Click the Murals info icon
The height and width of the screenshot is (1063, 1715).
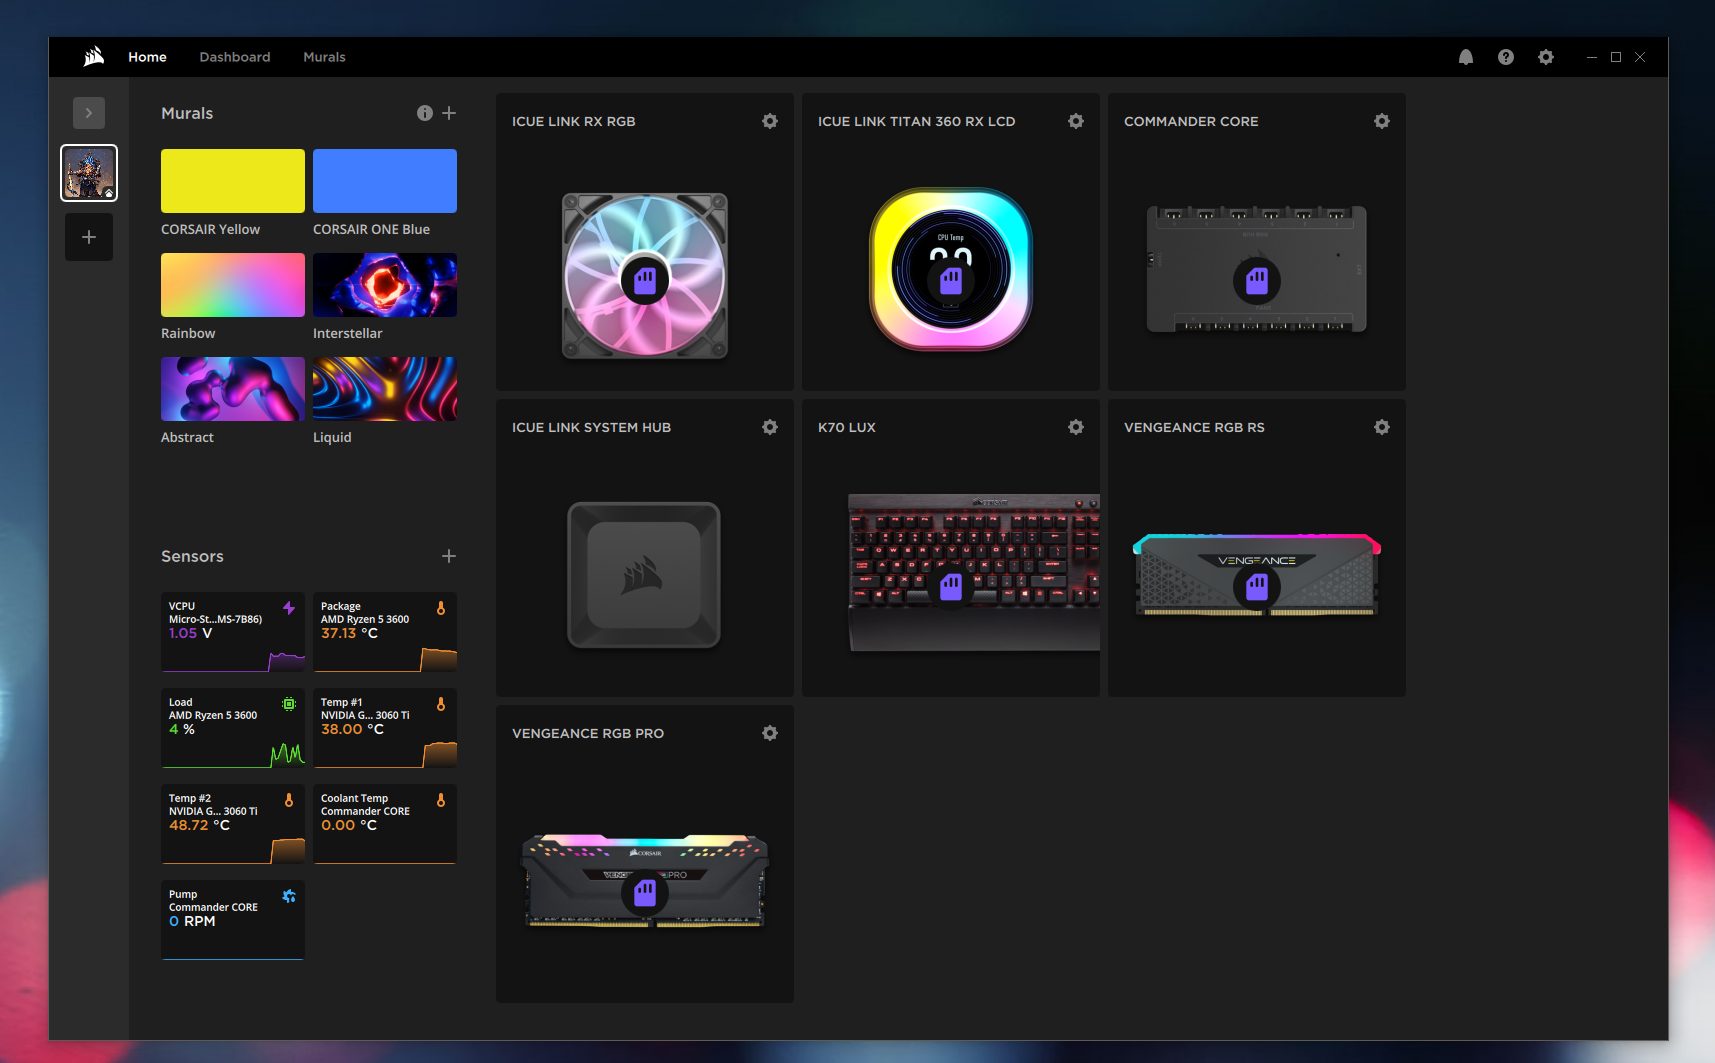425,113
